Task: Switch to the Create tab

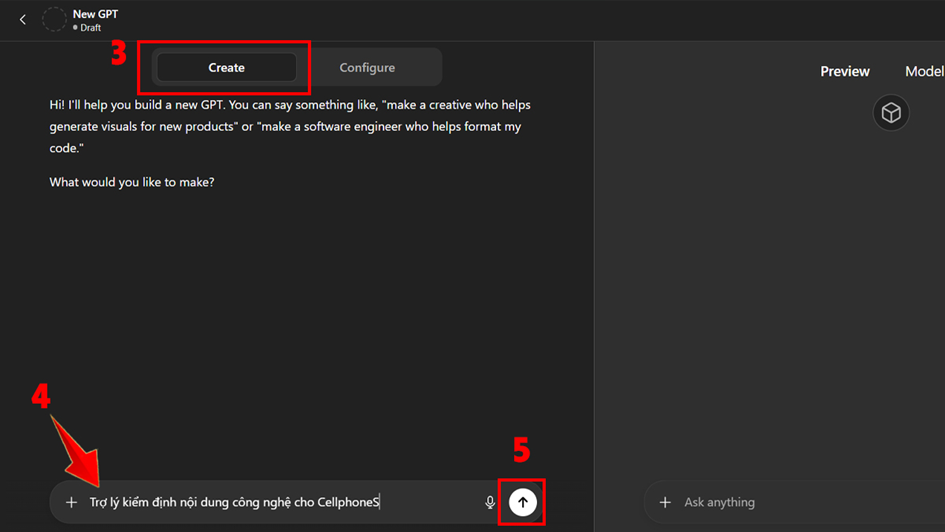Action: (x=226, y=68)
